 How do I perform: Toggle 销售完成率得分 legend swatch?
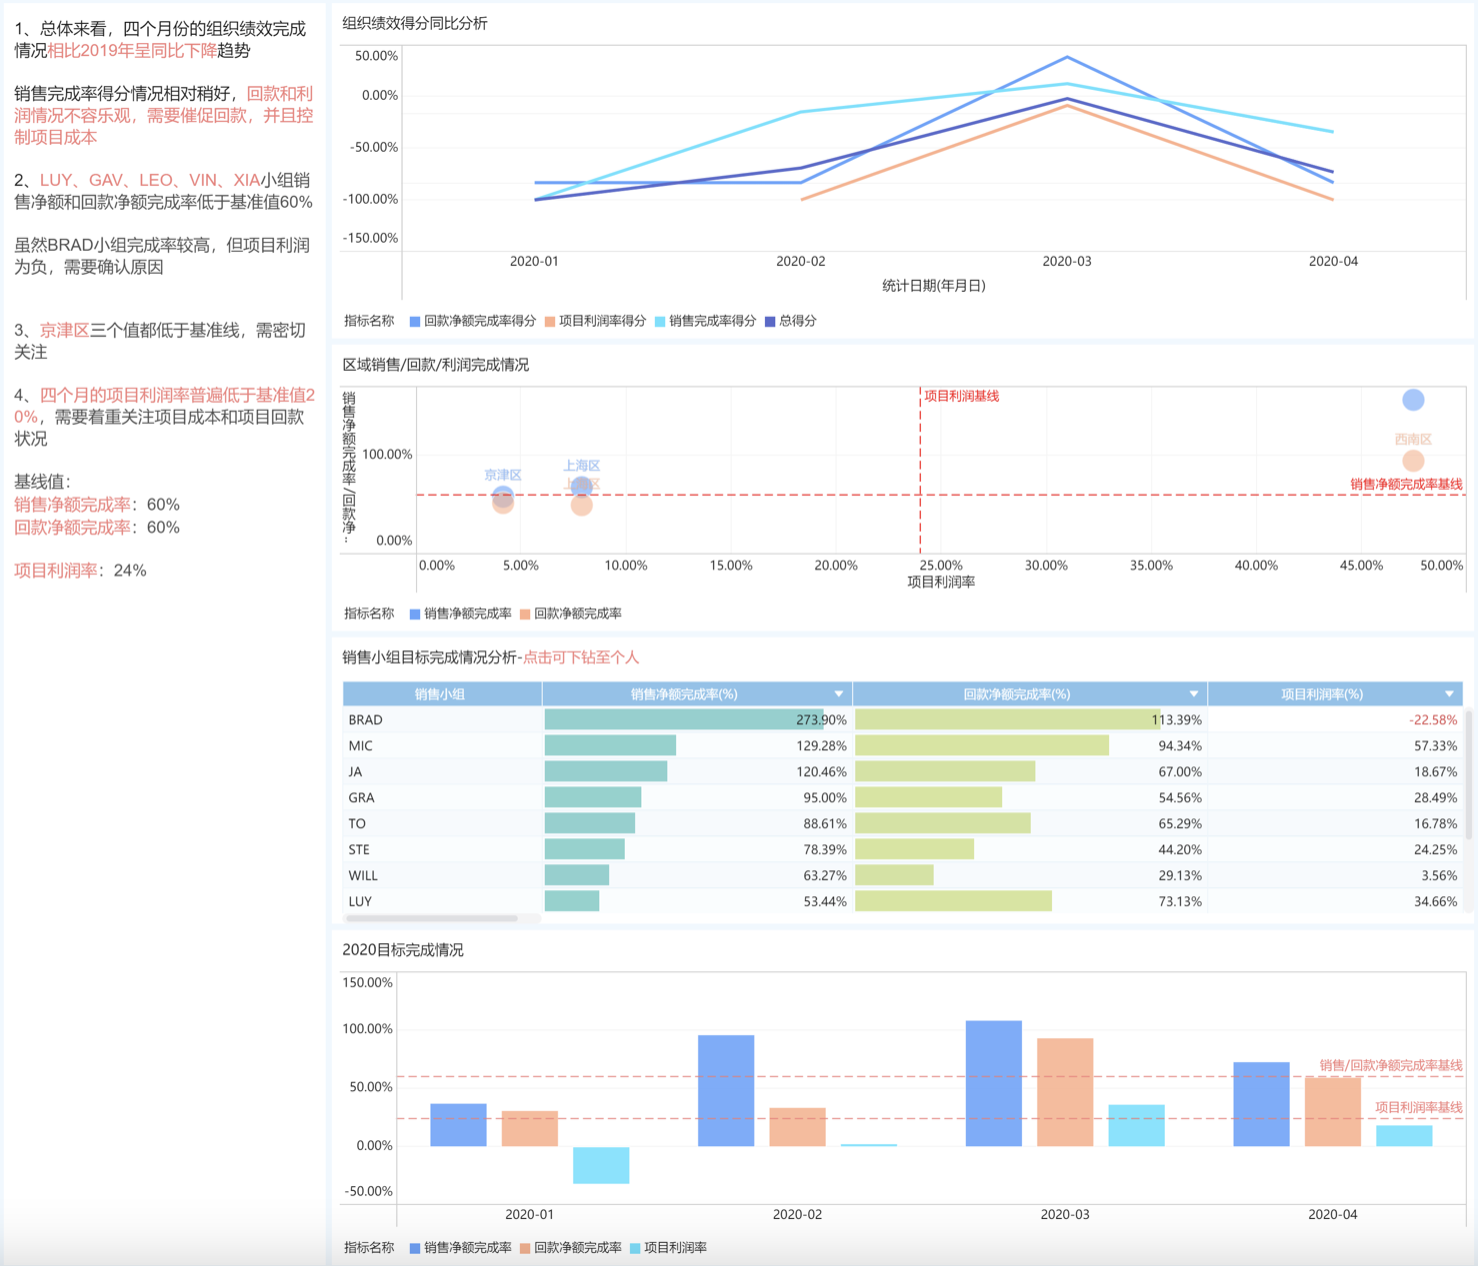660,322
